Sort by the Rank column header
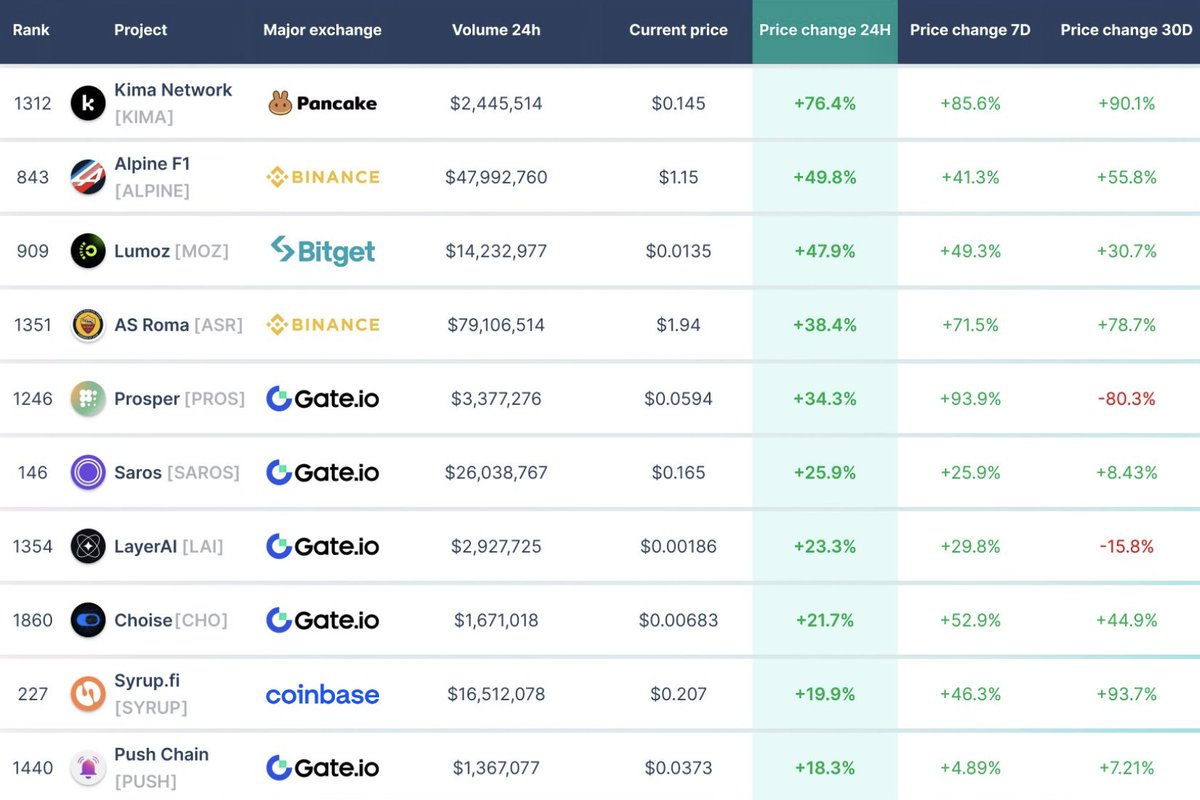This screenshot has width=1200, height=800. pyautogui.click(x=31, y=30)
